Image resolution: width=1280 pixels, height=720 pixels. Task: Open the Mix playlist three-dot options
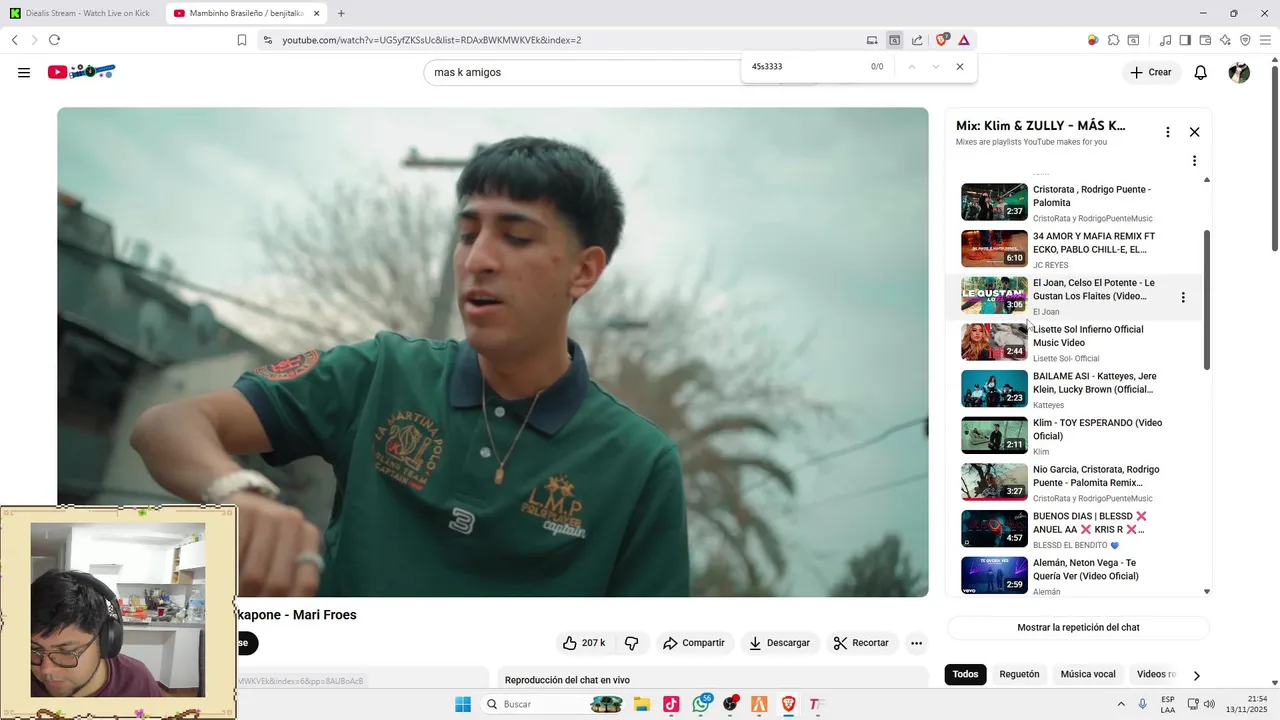pos(1167,132)
